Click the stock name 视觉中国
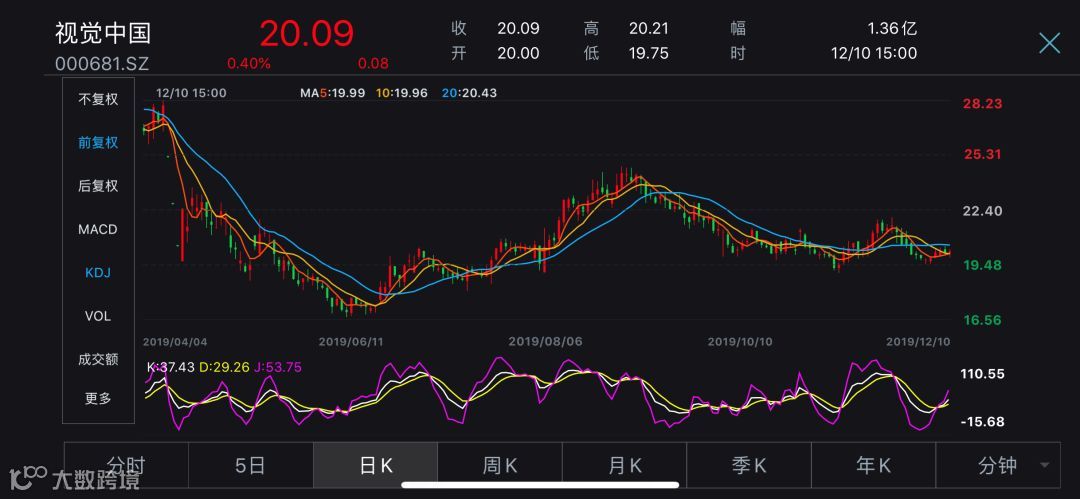 tap(103, 33)
